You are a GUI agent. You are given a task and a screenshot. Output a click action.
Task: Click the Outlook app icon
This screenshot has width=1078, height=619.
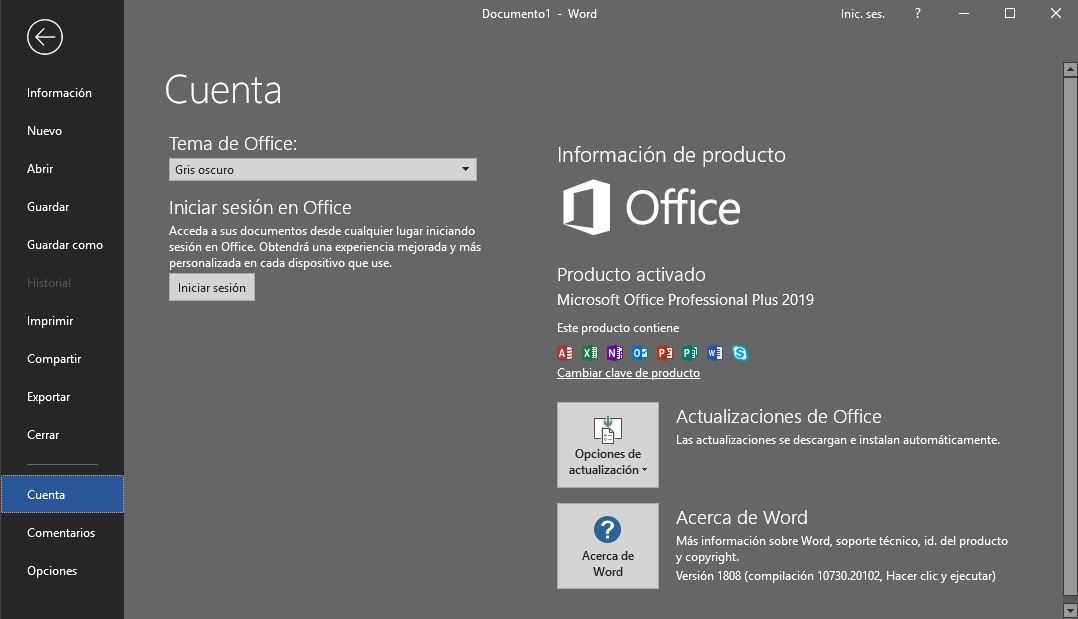click(640, 353)
